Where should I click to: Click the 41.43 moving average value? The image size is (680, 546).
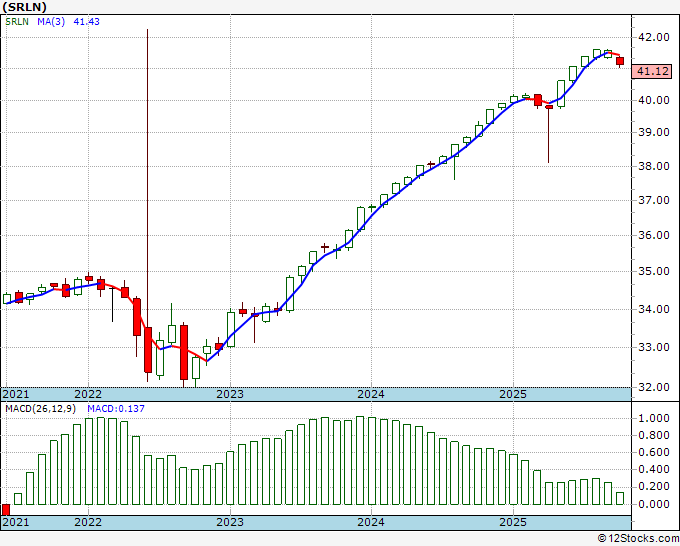[x=86, y=22]
